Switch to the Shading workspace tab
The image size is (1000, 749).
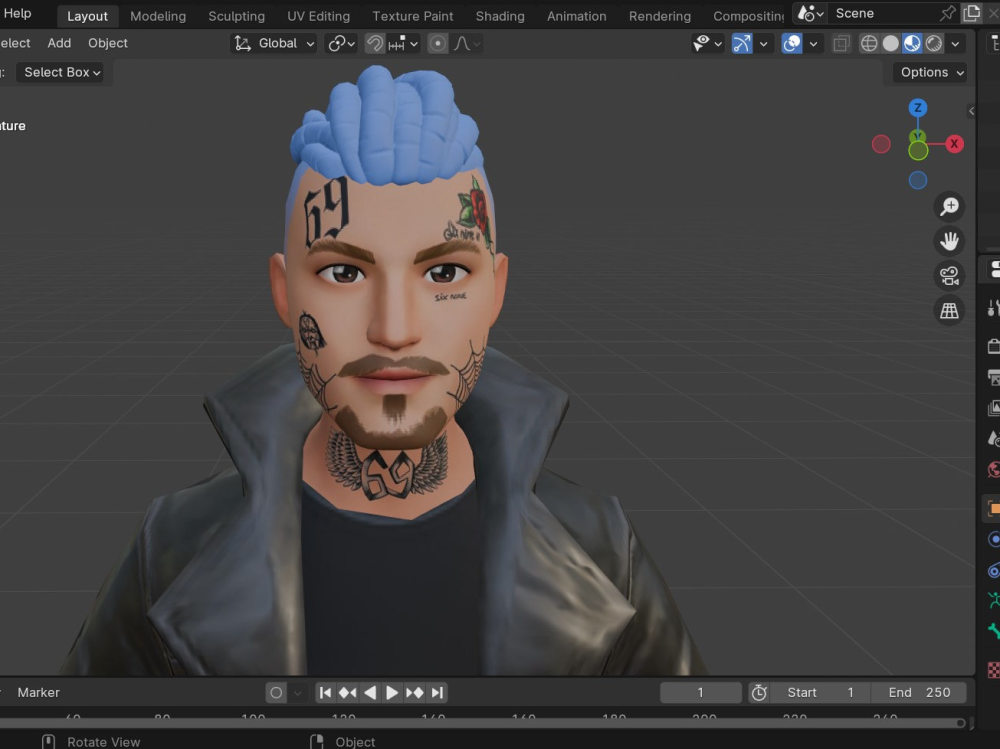click(500, 15)
